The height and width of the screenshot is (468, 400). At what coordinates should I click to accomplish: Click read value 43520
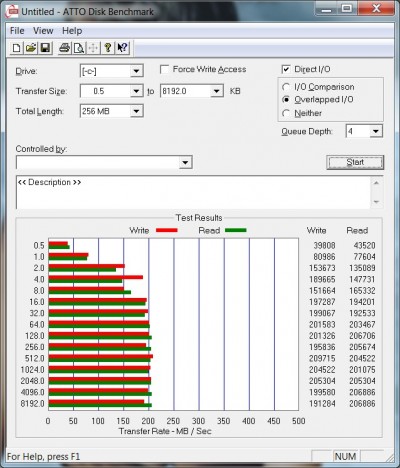coord(364,245)
